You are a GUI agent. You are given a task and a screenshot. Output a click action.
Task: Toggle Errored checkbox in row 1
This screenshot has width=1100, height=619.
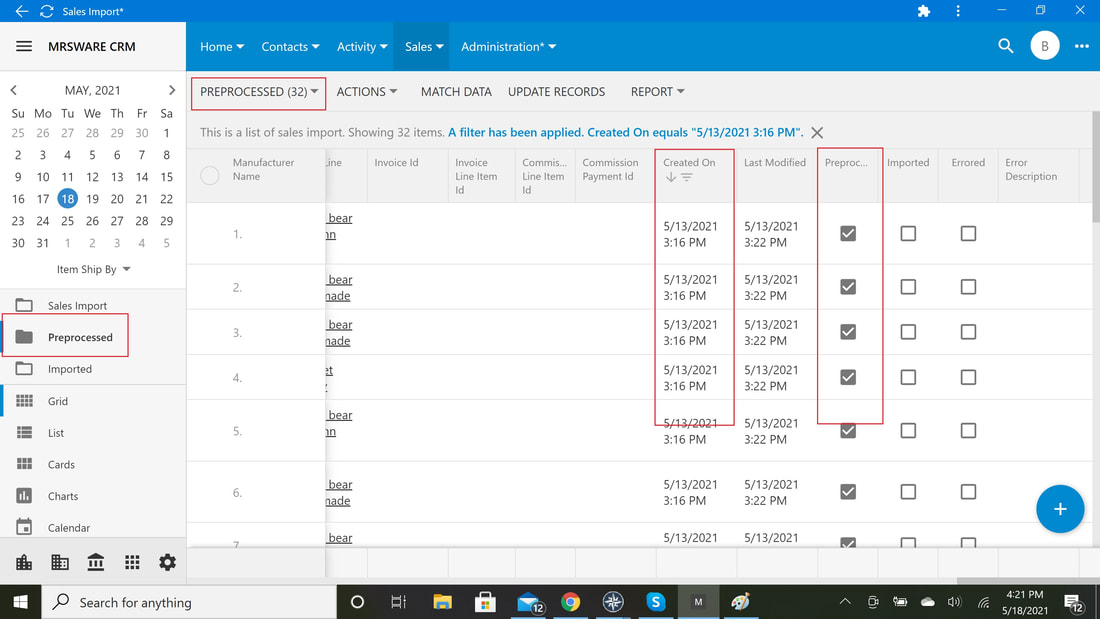(968, 233)
